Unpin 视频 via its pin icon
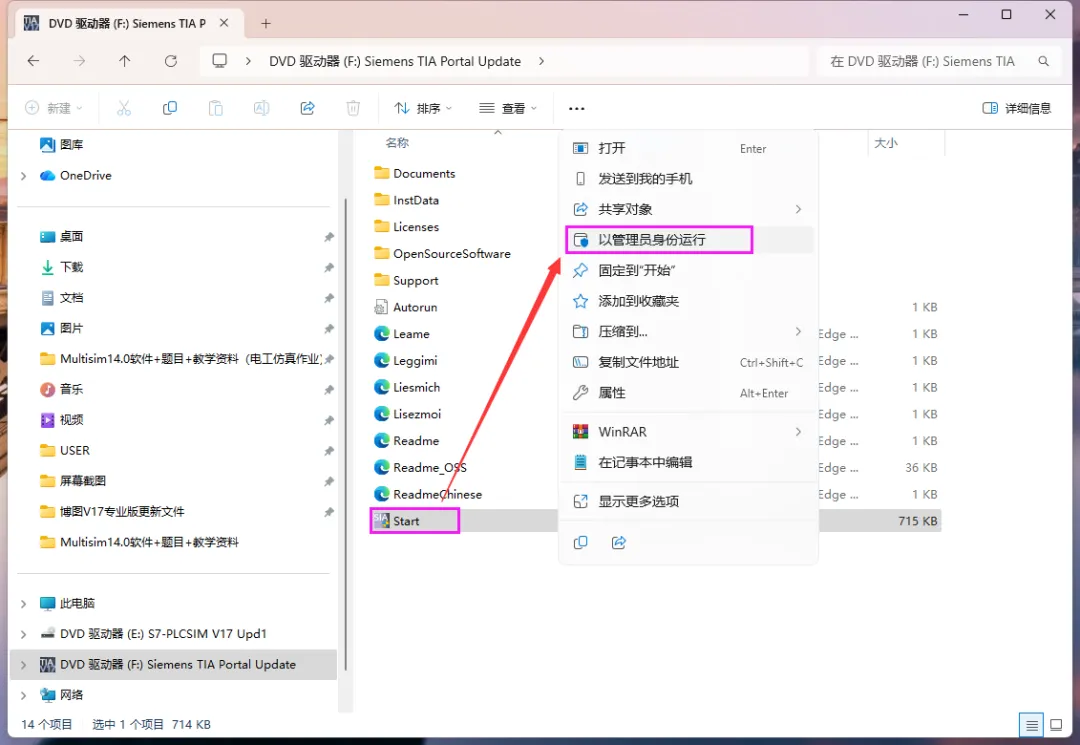Viewport: 1080px width, 745px height. (329, 420)
